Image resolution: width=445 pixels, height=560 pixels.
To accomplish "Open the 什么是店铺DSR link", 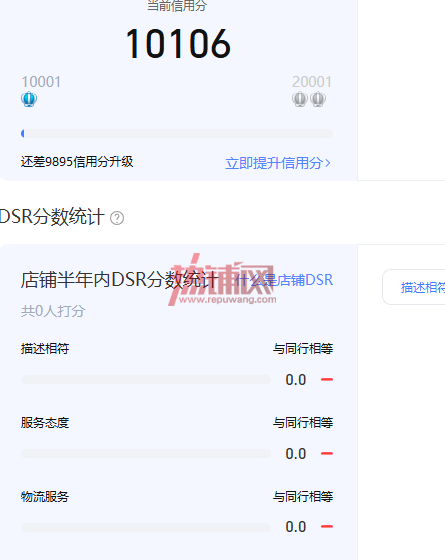I will tap(284, 280).
